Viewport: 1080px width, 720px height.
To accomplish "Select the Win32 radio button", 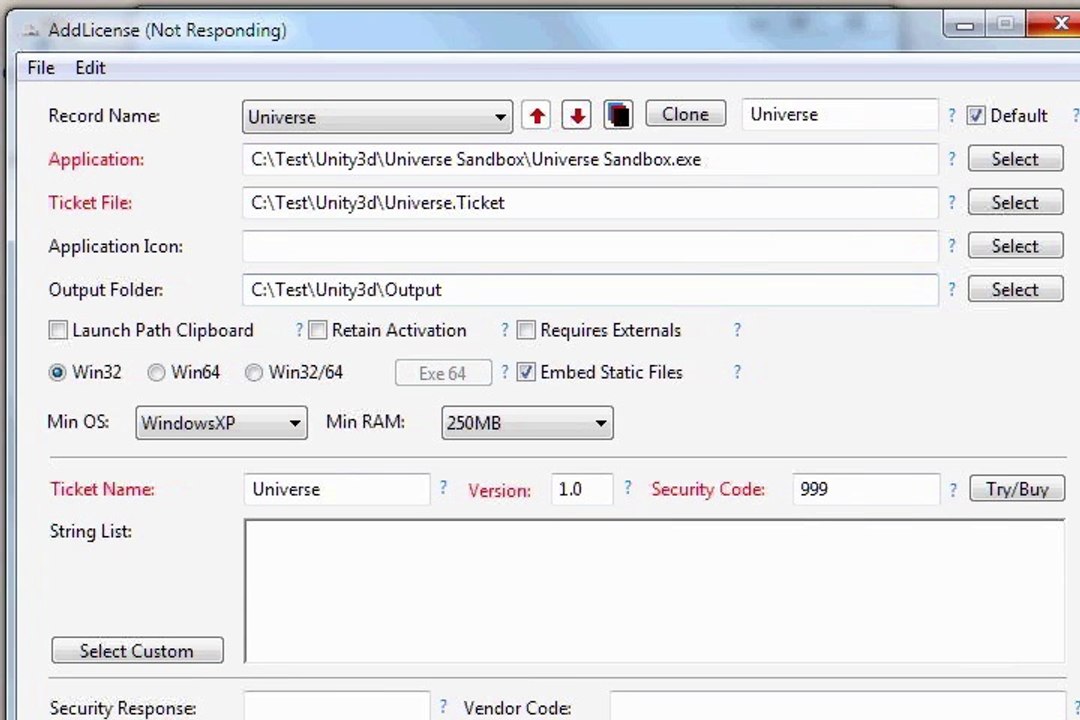I will coord(57,372).
